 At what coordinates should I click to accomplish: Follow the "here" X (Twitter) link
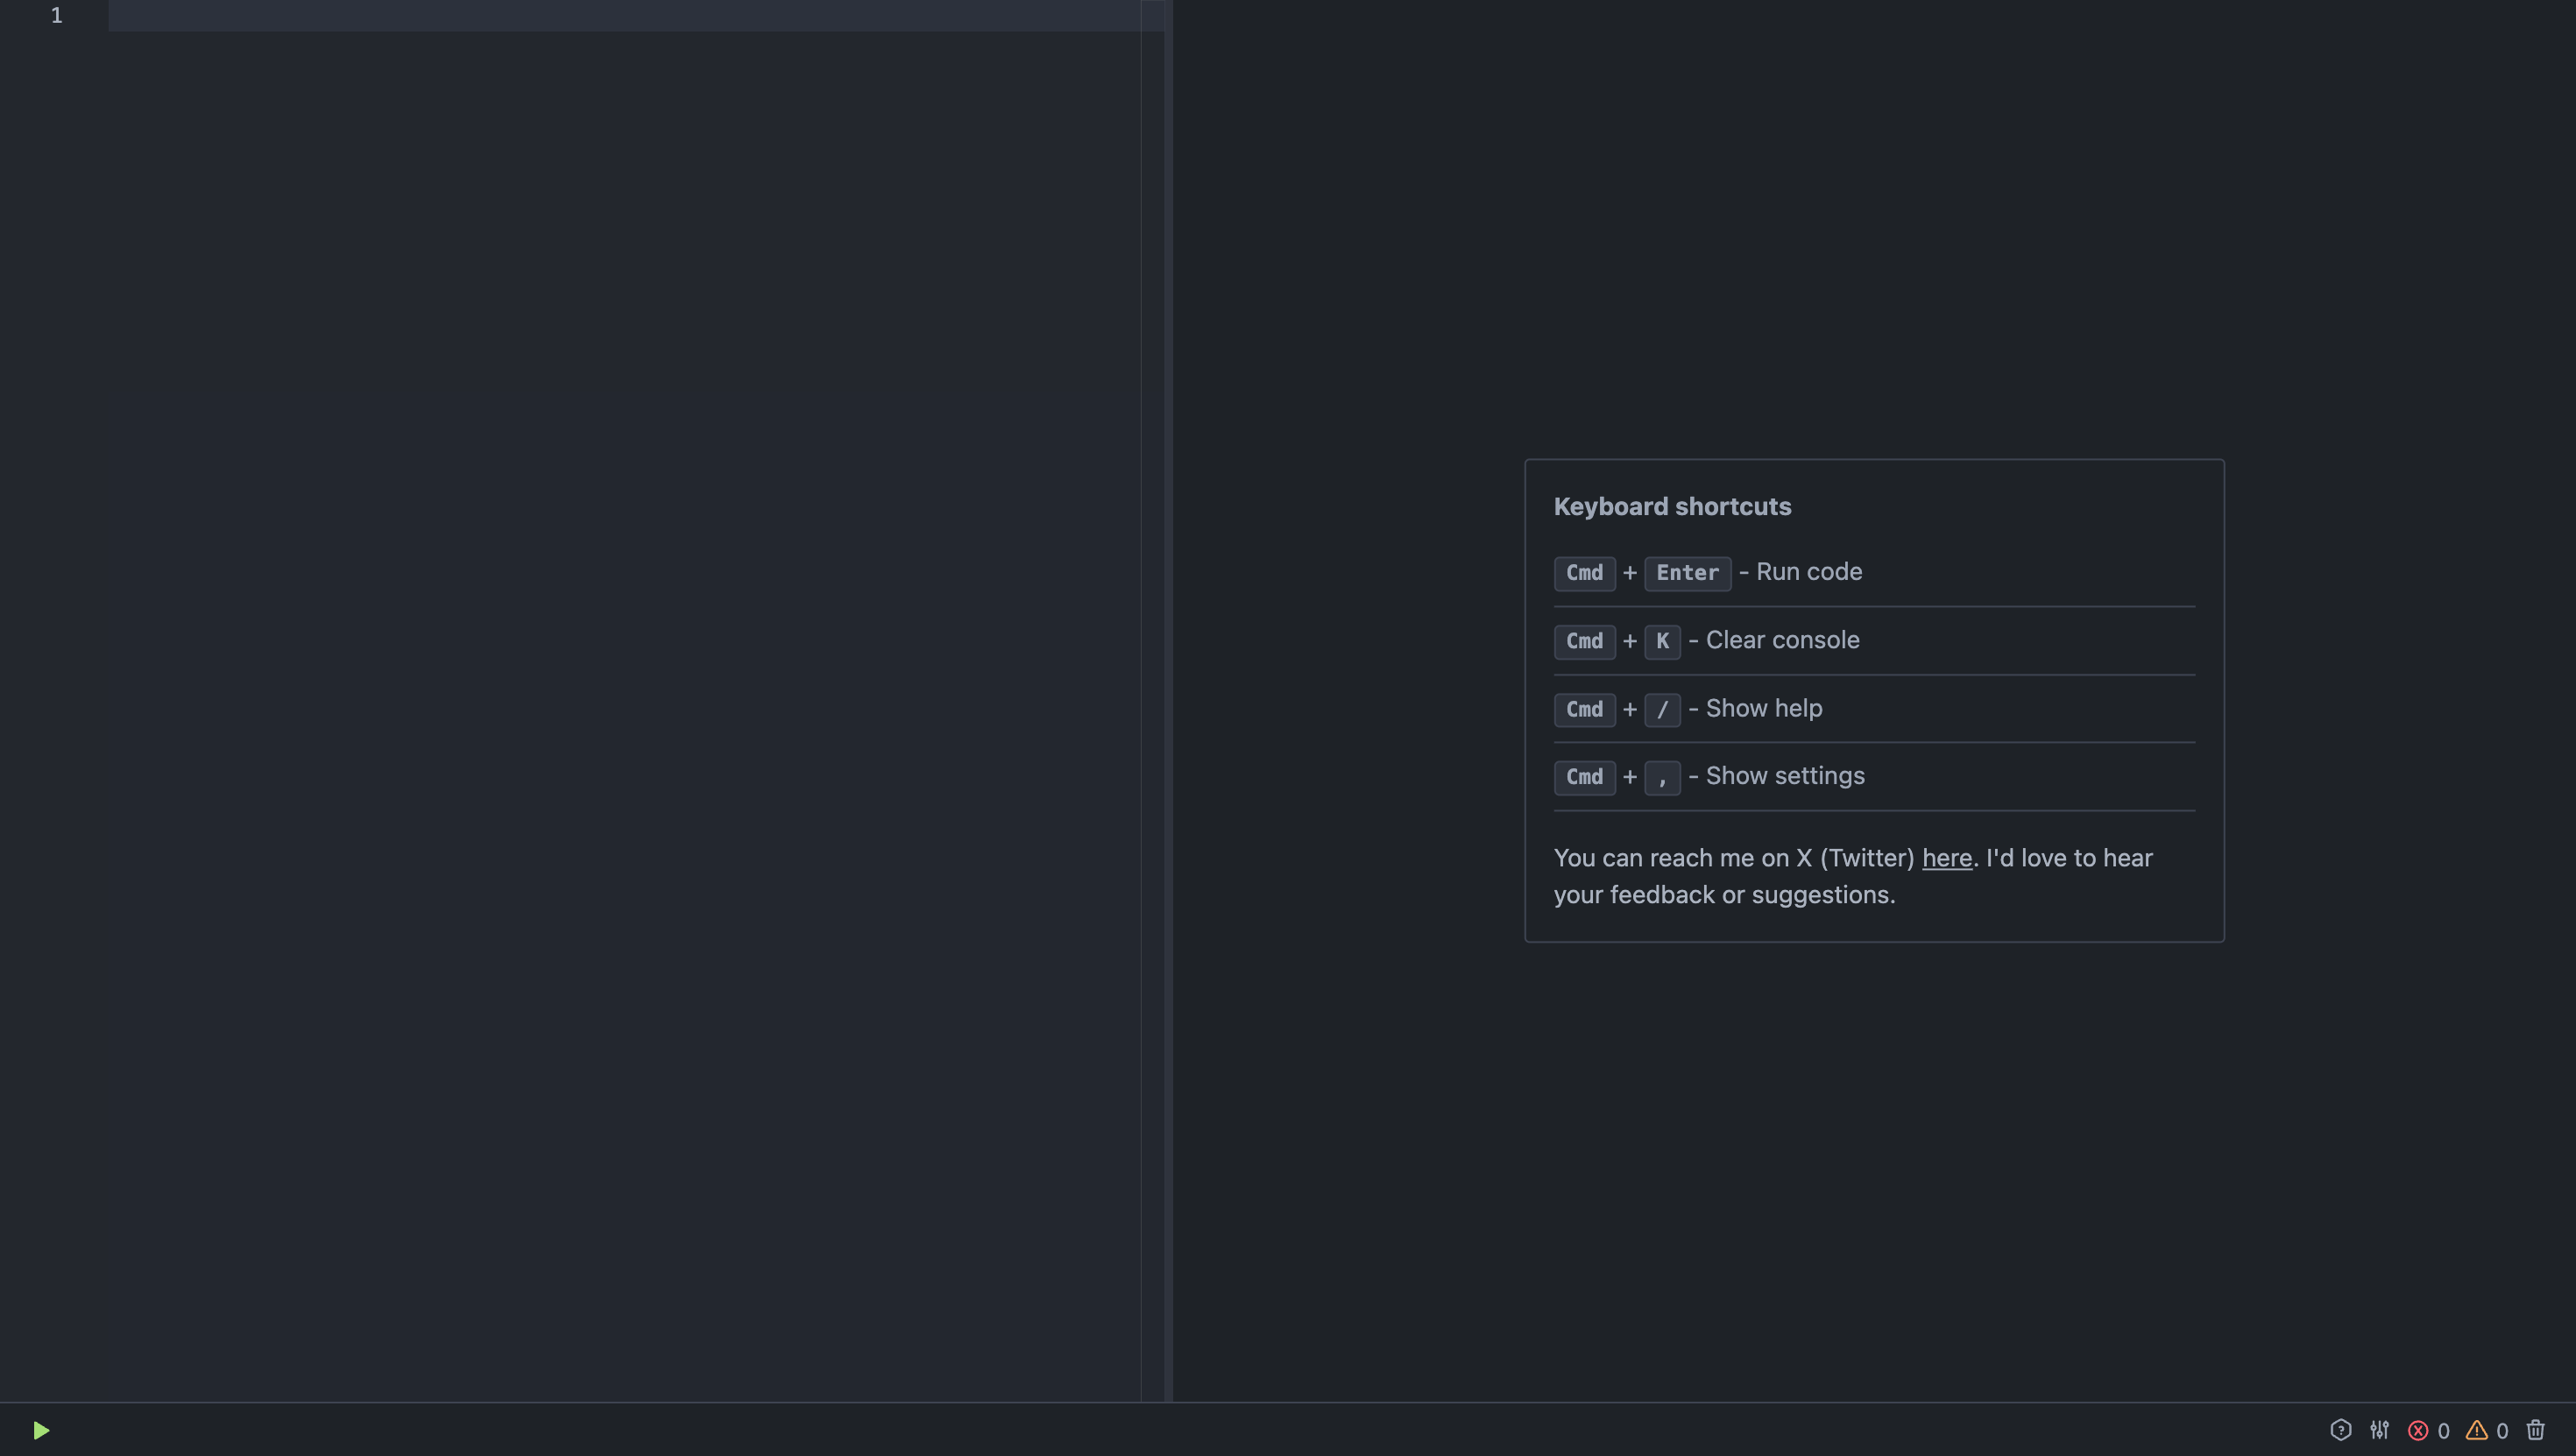[x=1946, y=858]
